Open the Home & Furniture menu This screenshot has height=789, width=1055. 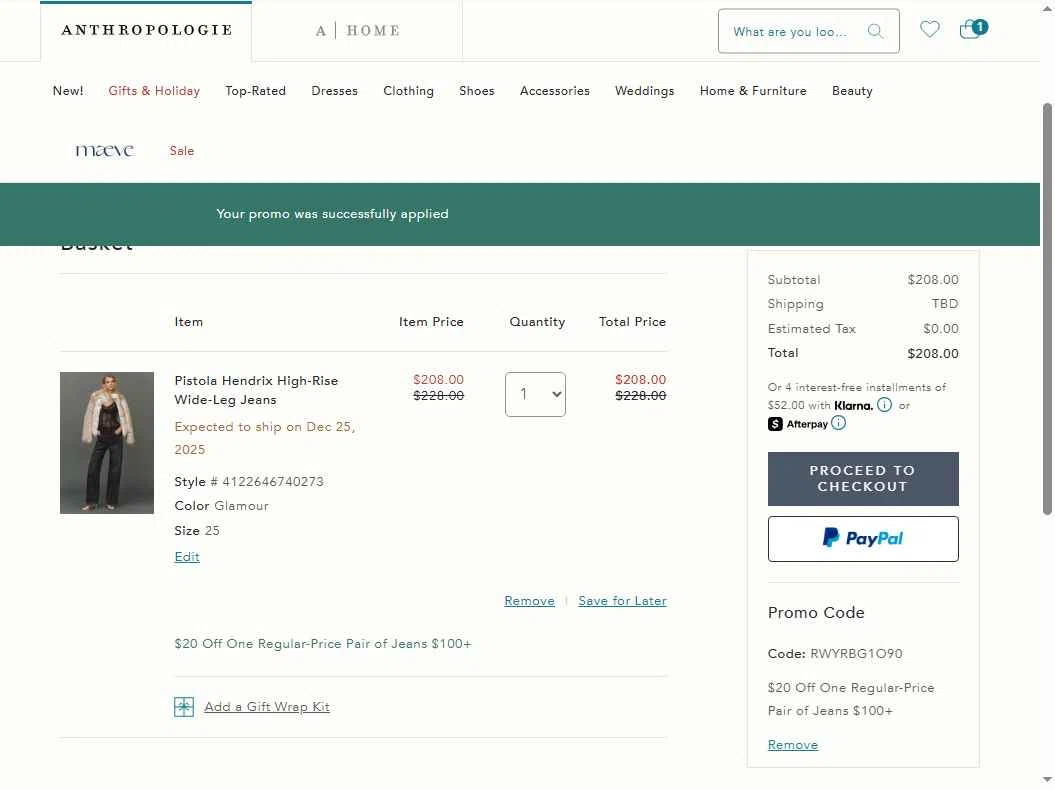coord(753,91)
